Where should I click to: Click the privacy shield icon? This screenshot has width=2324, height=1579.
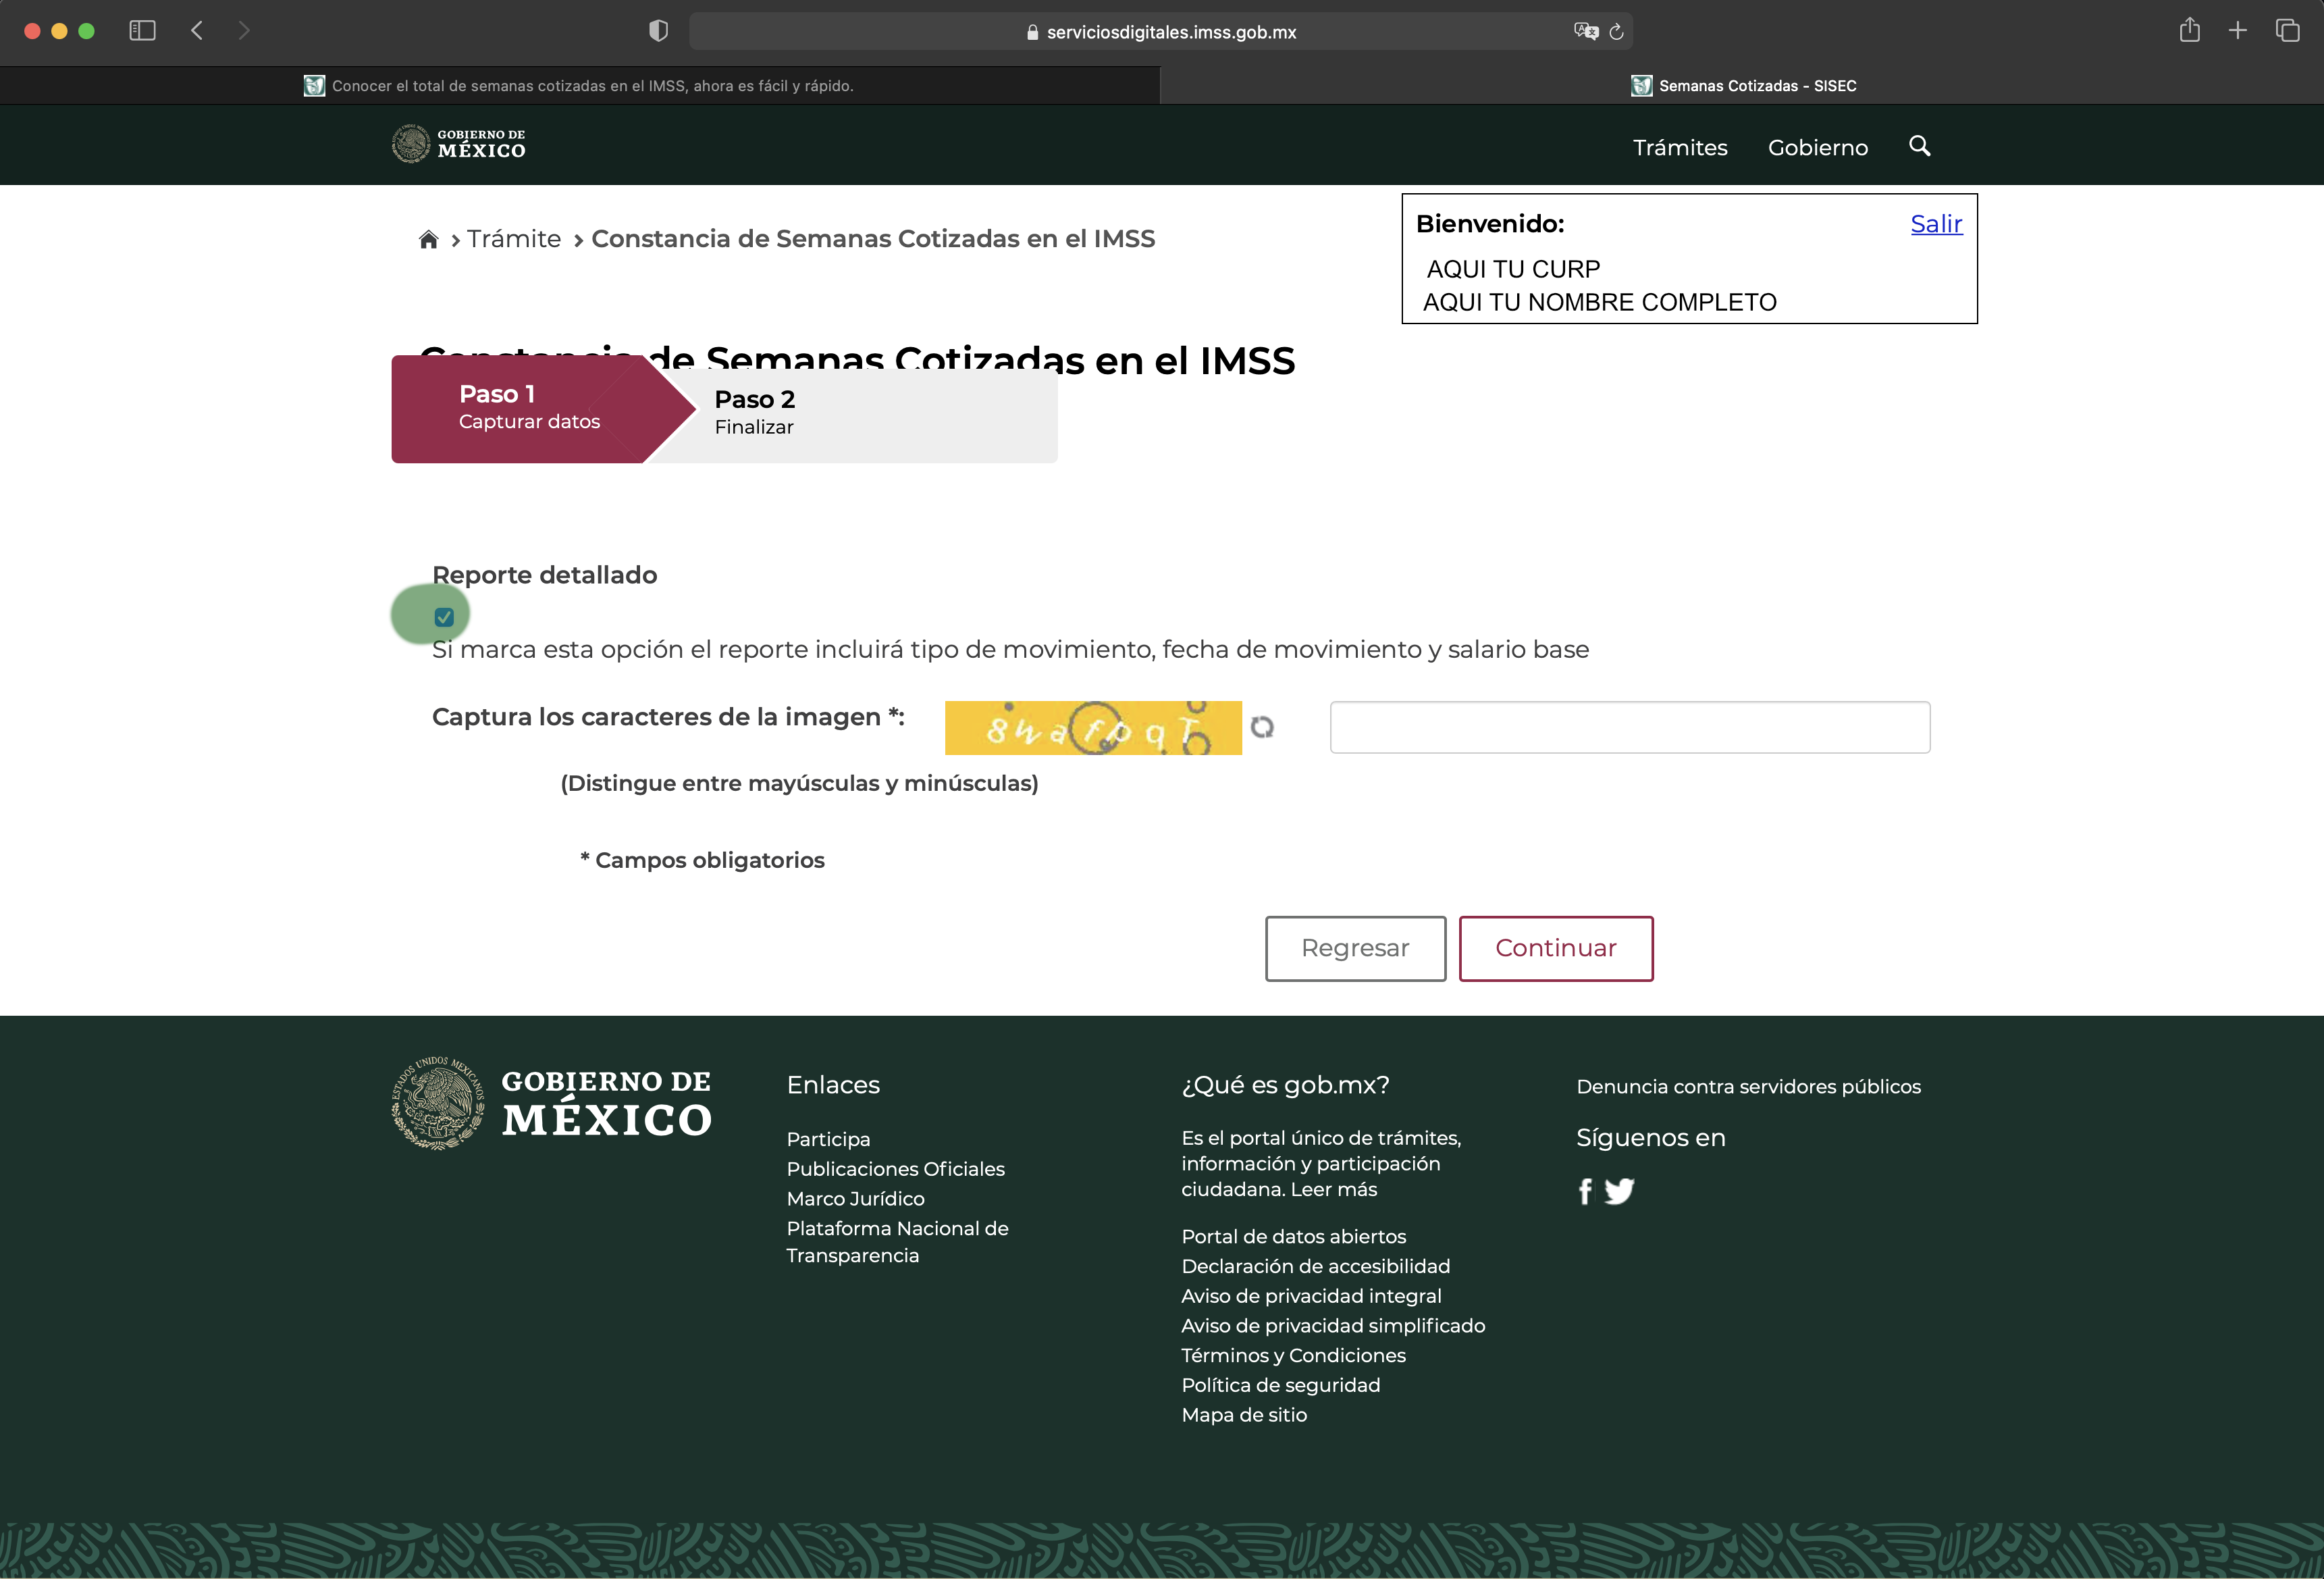658,31
